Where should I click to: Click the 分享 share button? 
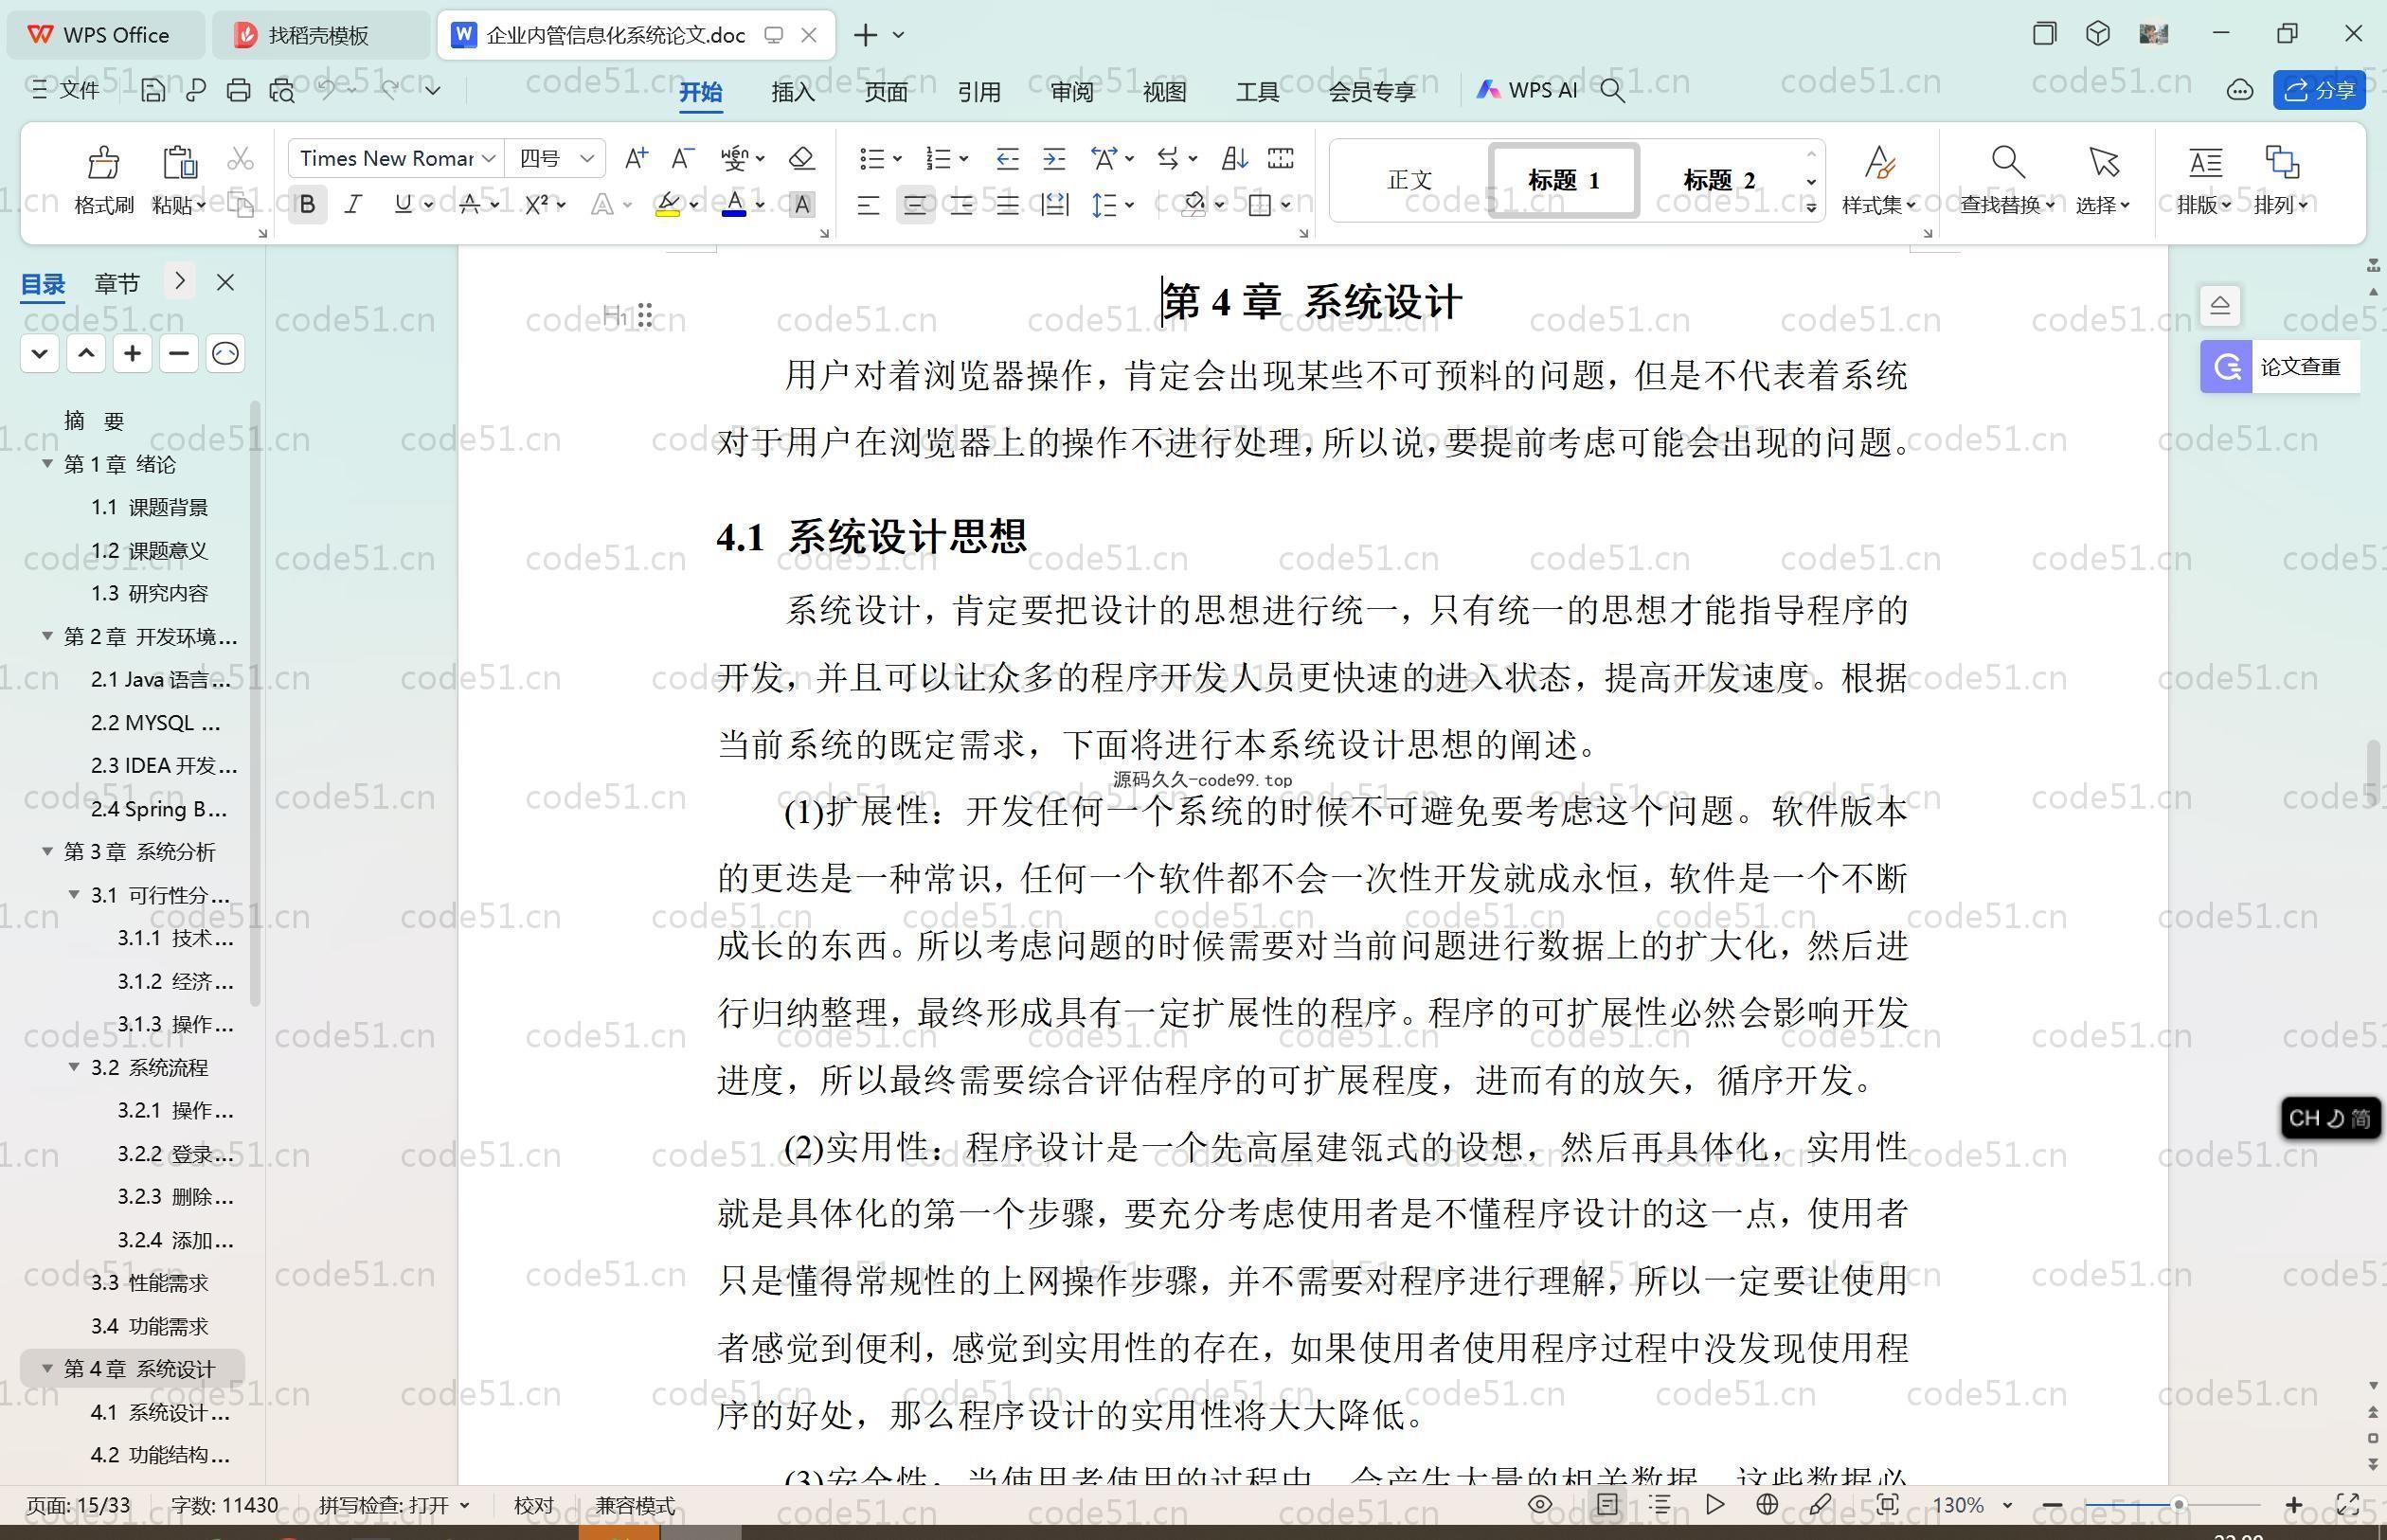click(2320, 90)
